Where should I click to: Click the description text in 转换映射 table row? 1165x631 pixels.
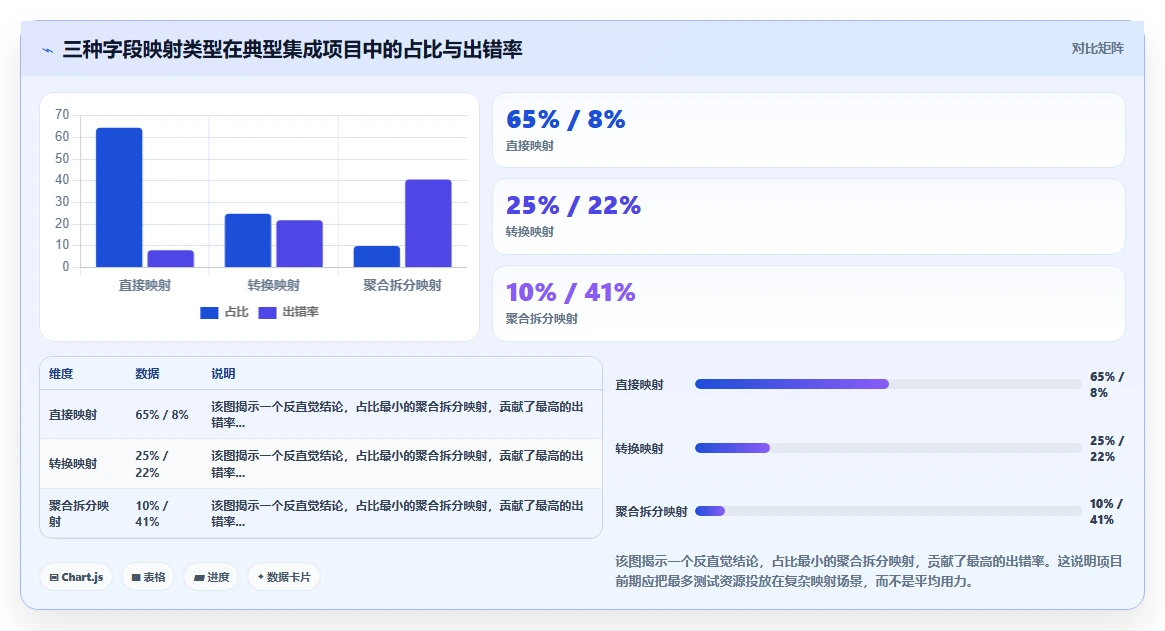397,464
